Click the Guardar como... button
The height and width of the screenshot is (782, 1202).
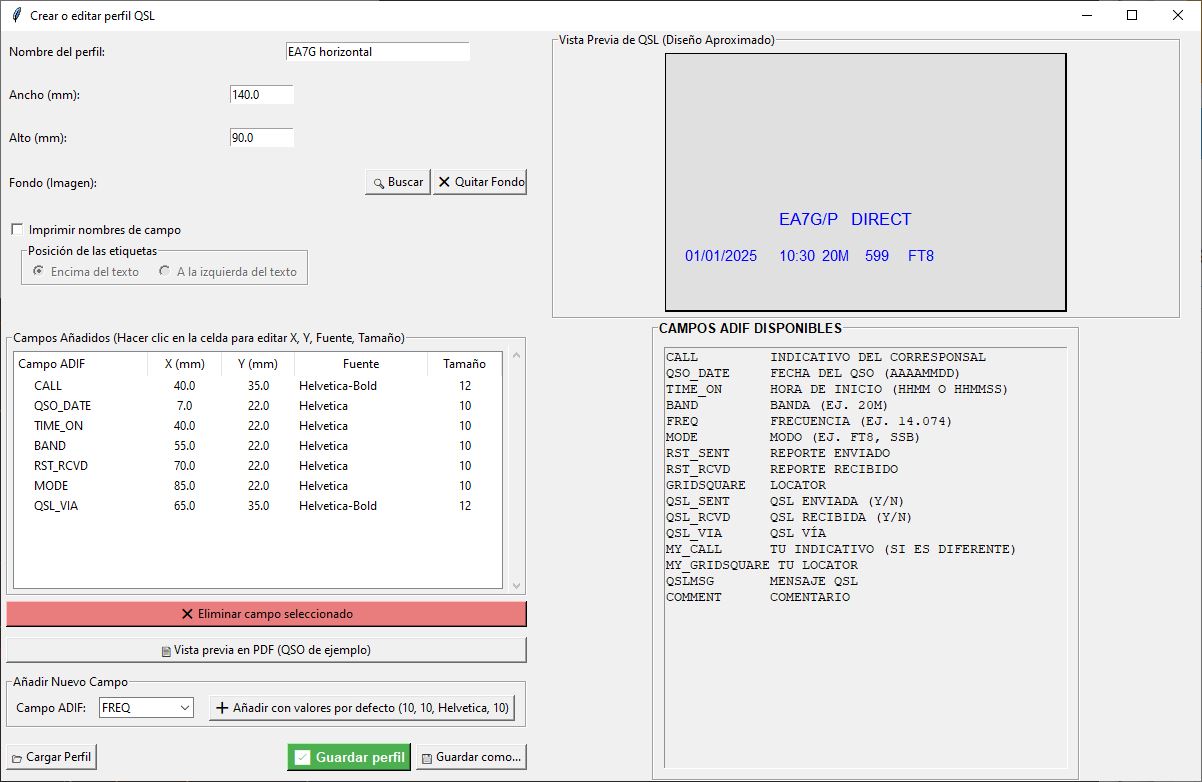click(x=471, y=757)
